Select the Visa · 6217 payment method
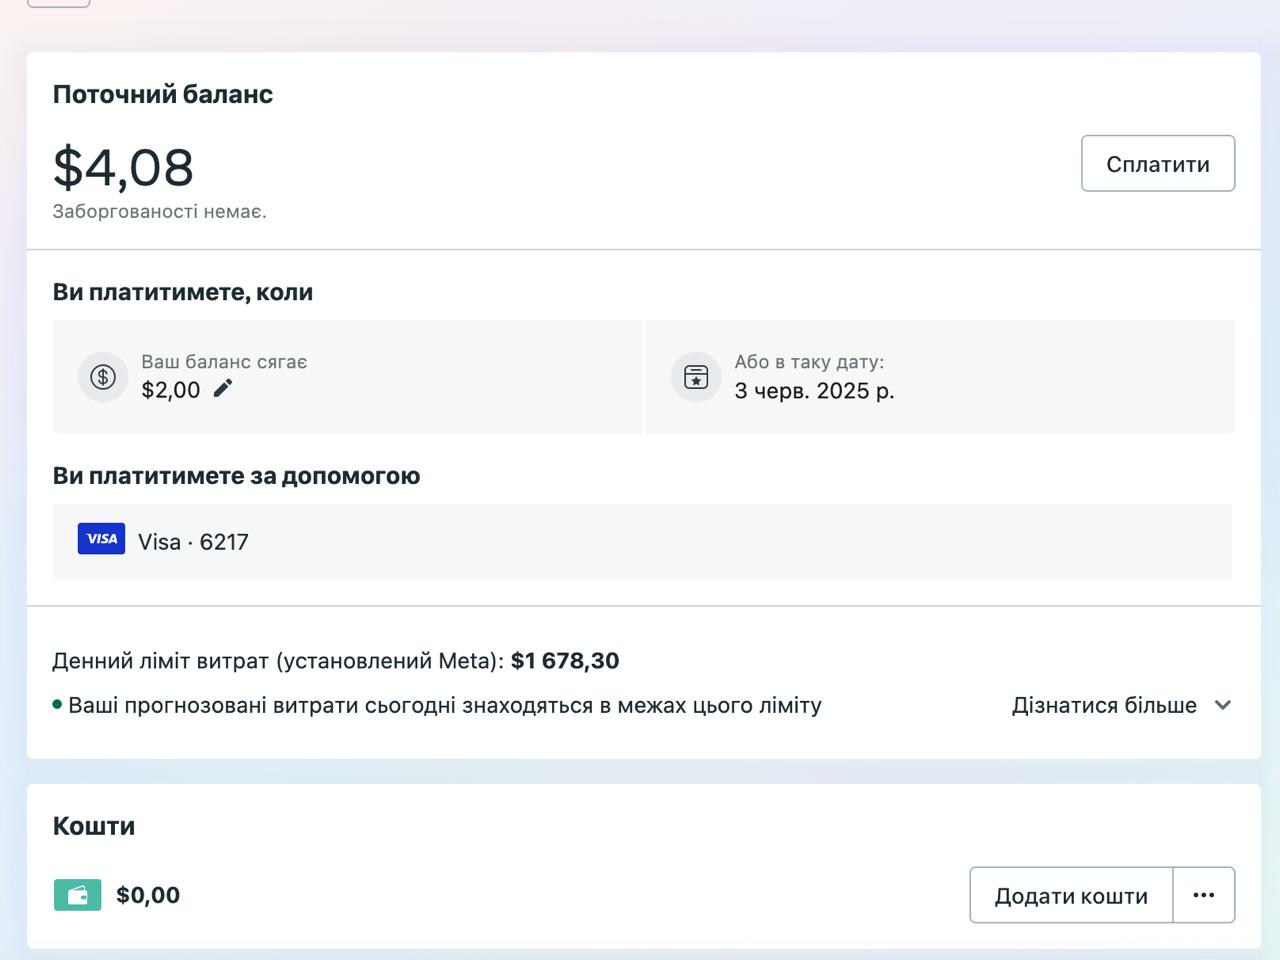 pos(642,542)
